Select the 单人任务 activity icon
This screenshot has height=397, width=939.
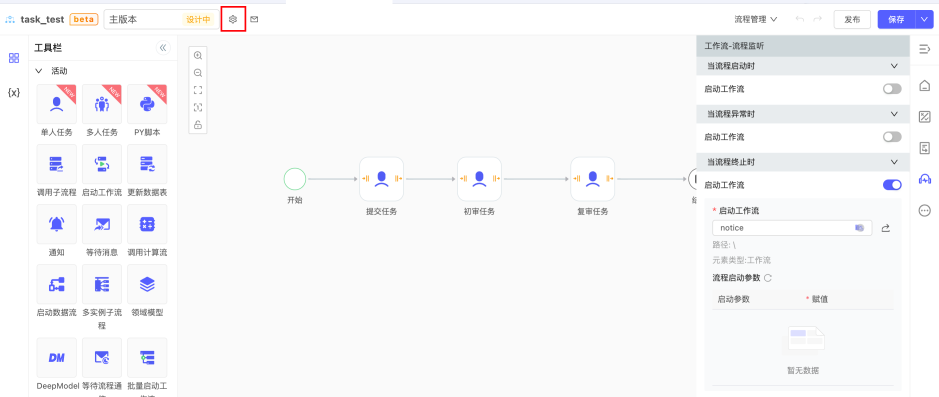57,104
